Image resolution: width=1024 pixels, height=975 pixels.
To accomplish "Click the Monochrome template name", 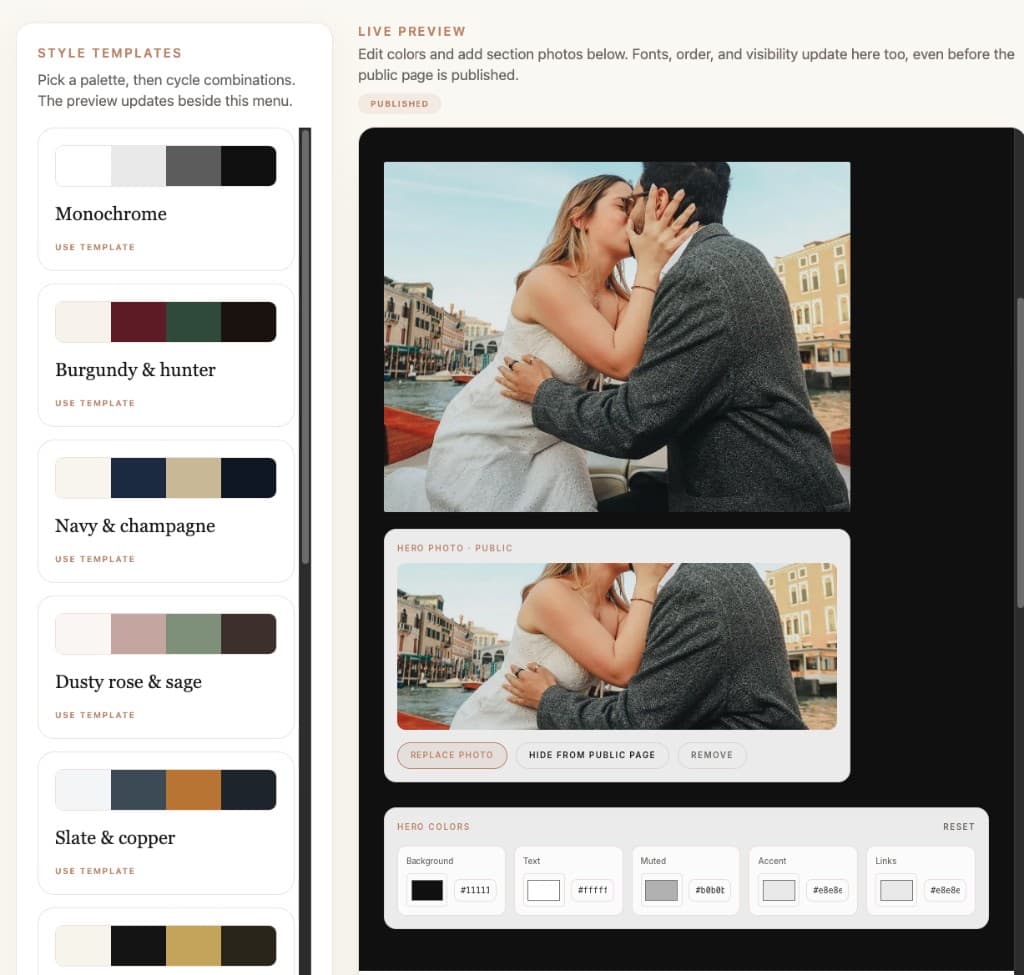I will (x=111, y=214).
